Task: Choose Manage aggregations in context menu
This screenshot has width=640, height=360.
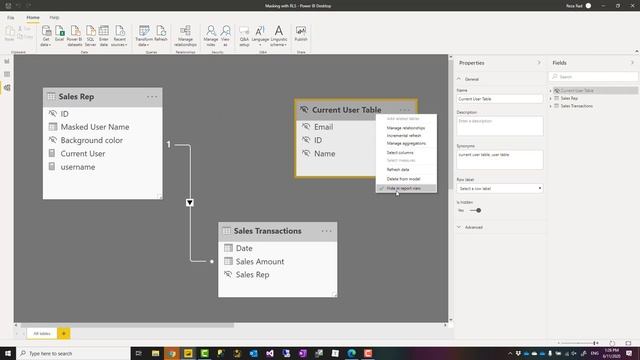Action: [406, 143]
